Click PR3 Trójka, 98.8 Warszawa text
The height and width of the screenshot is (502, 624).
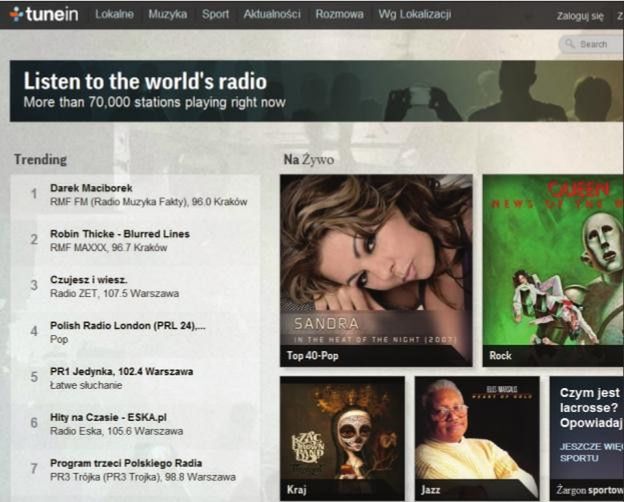pyautogui.click(x=143, y=477)
